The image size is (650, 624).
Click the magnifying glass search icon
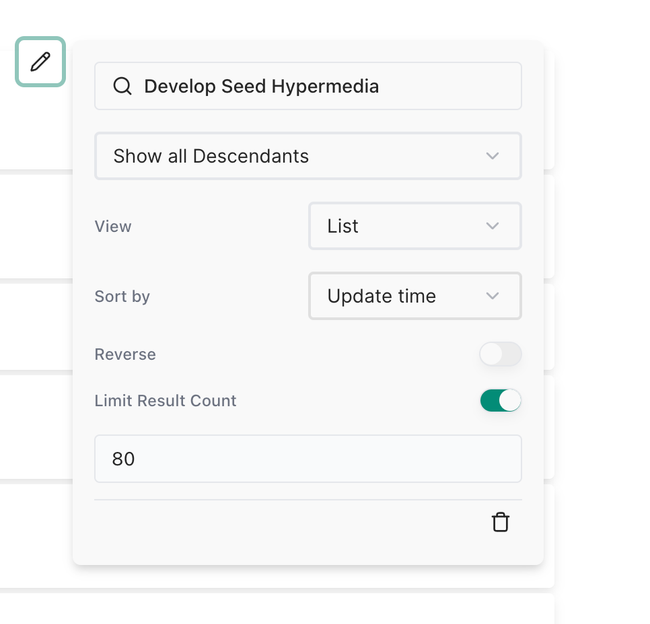click(122, 86)
